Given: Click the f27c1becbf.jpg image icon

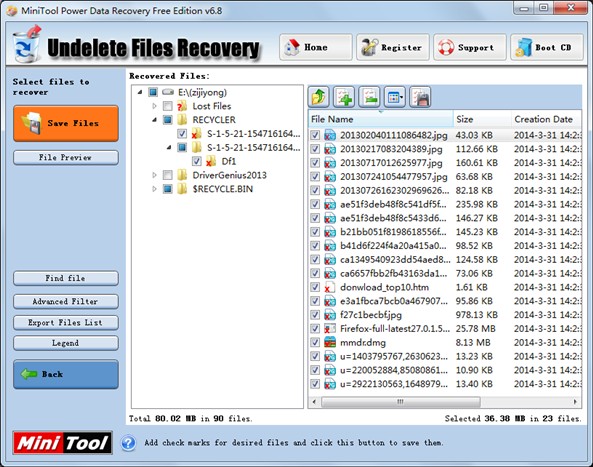Looking at the screenshot, I should (330, 315).
